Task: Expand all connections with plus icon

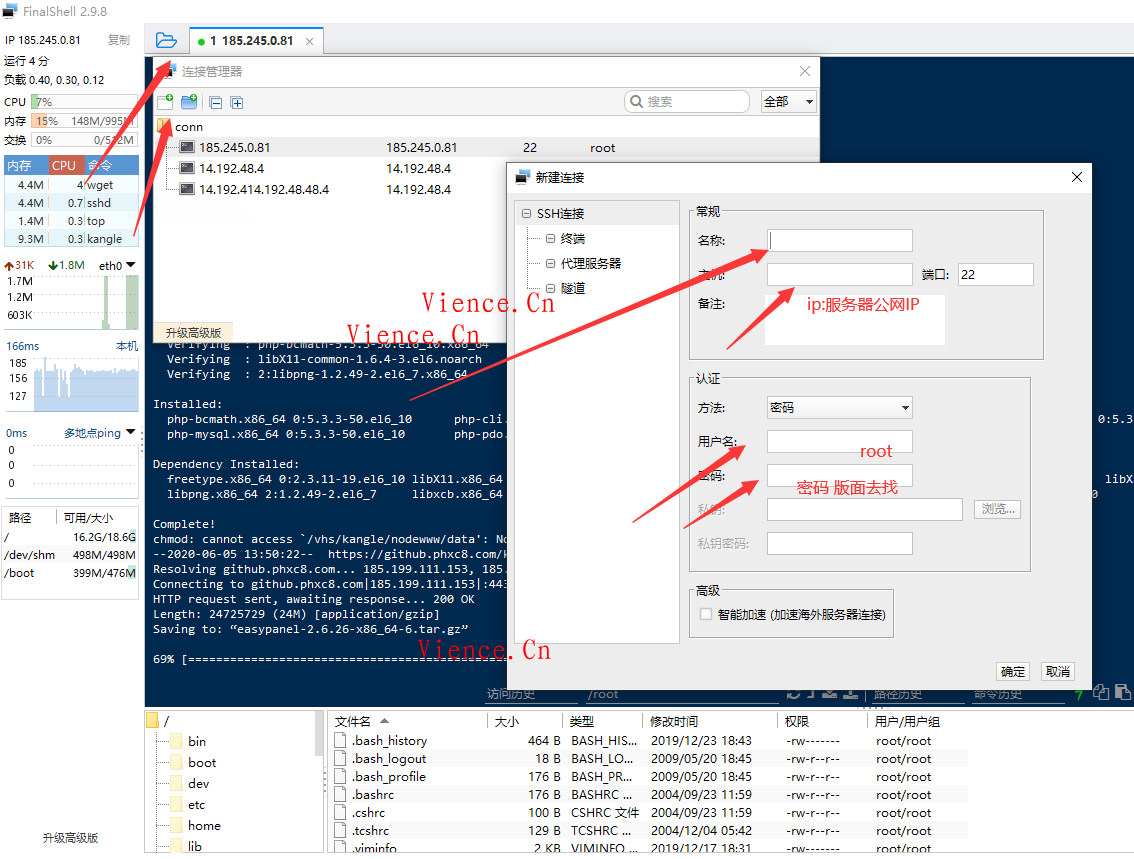Action: click(x=237, y=102)
